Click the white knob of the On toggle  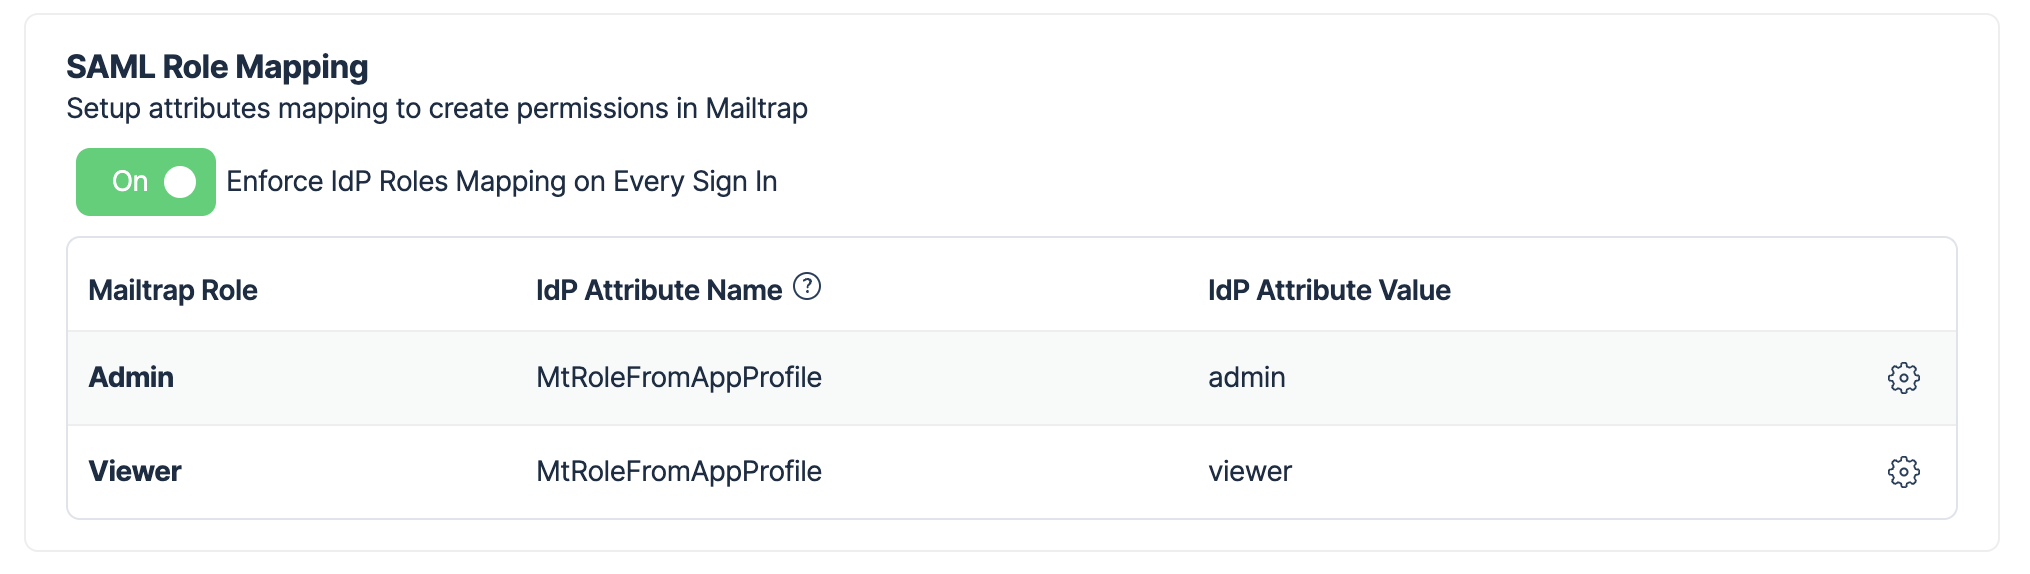click(180, 182)
